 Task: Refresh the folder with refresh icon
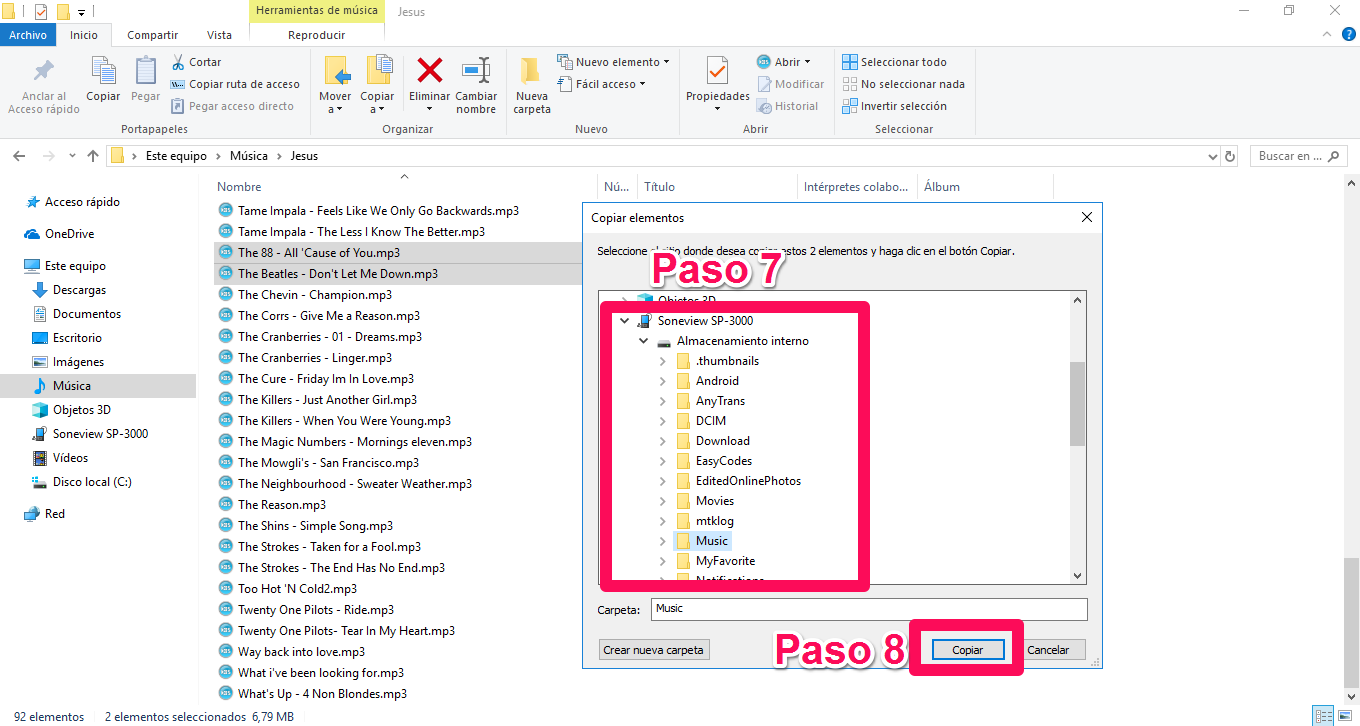(x=1230, y=156)
